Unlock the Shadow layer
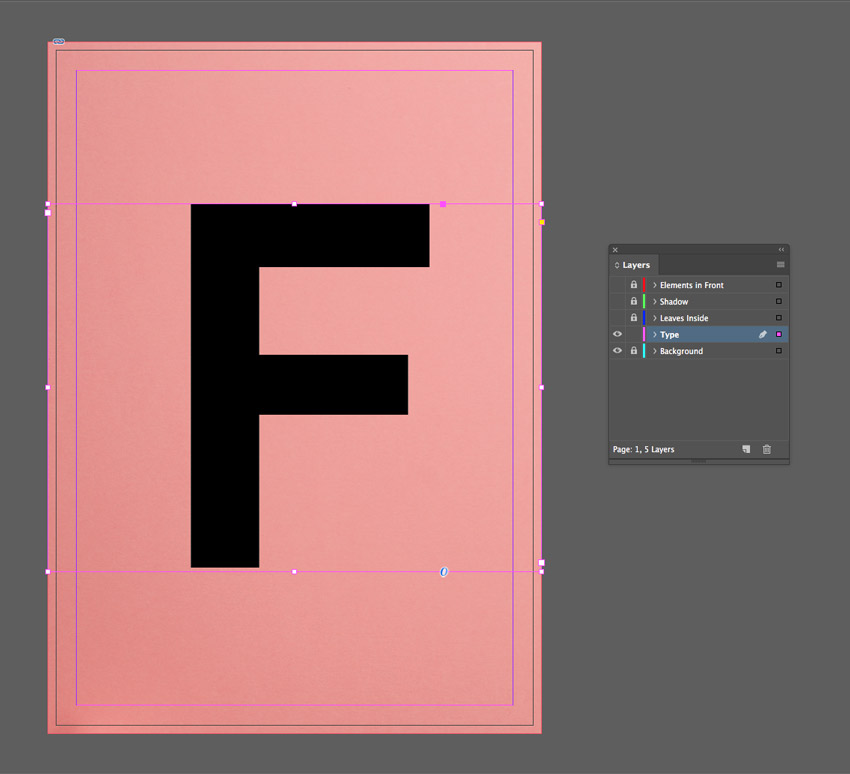The height and width of the screenshot is (774, 850). pos(633,301)
